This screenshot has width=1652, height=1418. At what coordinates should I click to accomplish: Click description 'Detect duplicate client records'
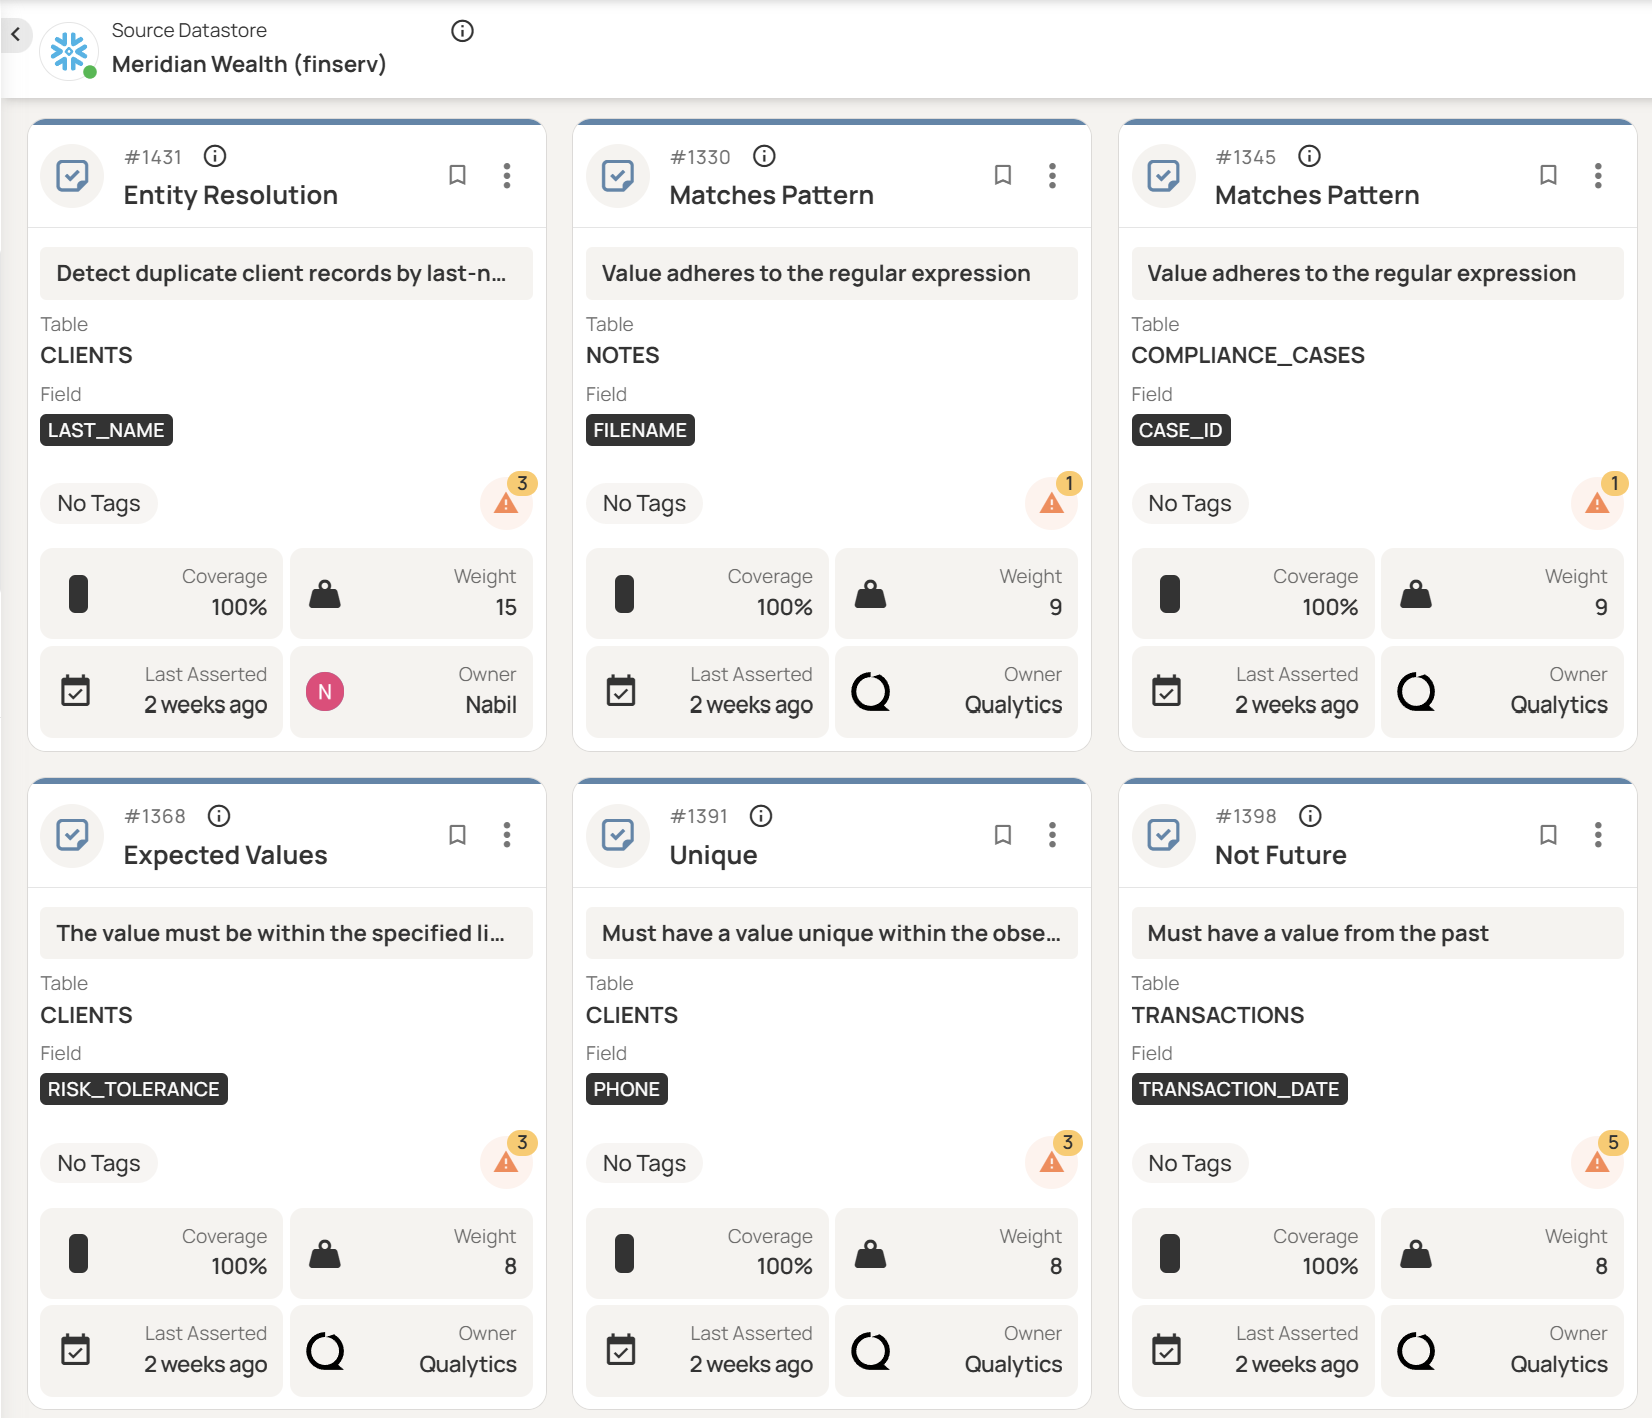click(286, 273)
